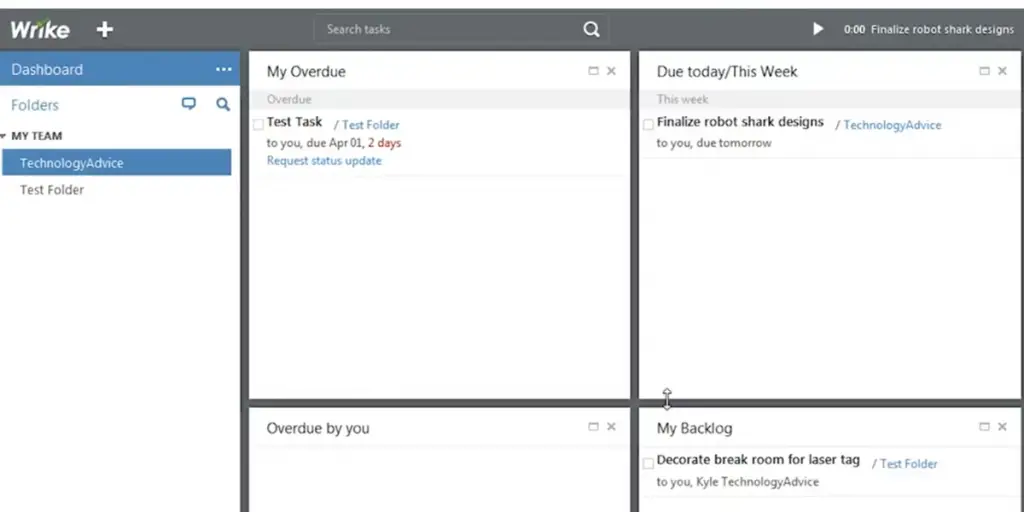The width and height of the screenshot is (1024, 512).
Task: Close the Due today/This Week widget
Action: point(1002,71)
